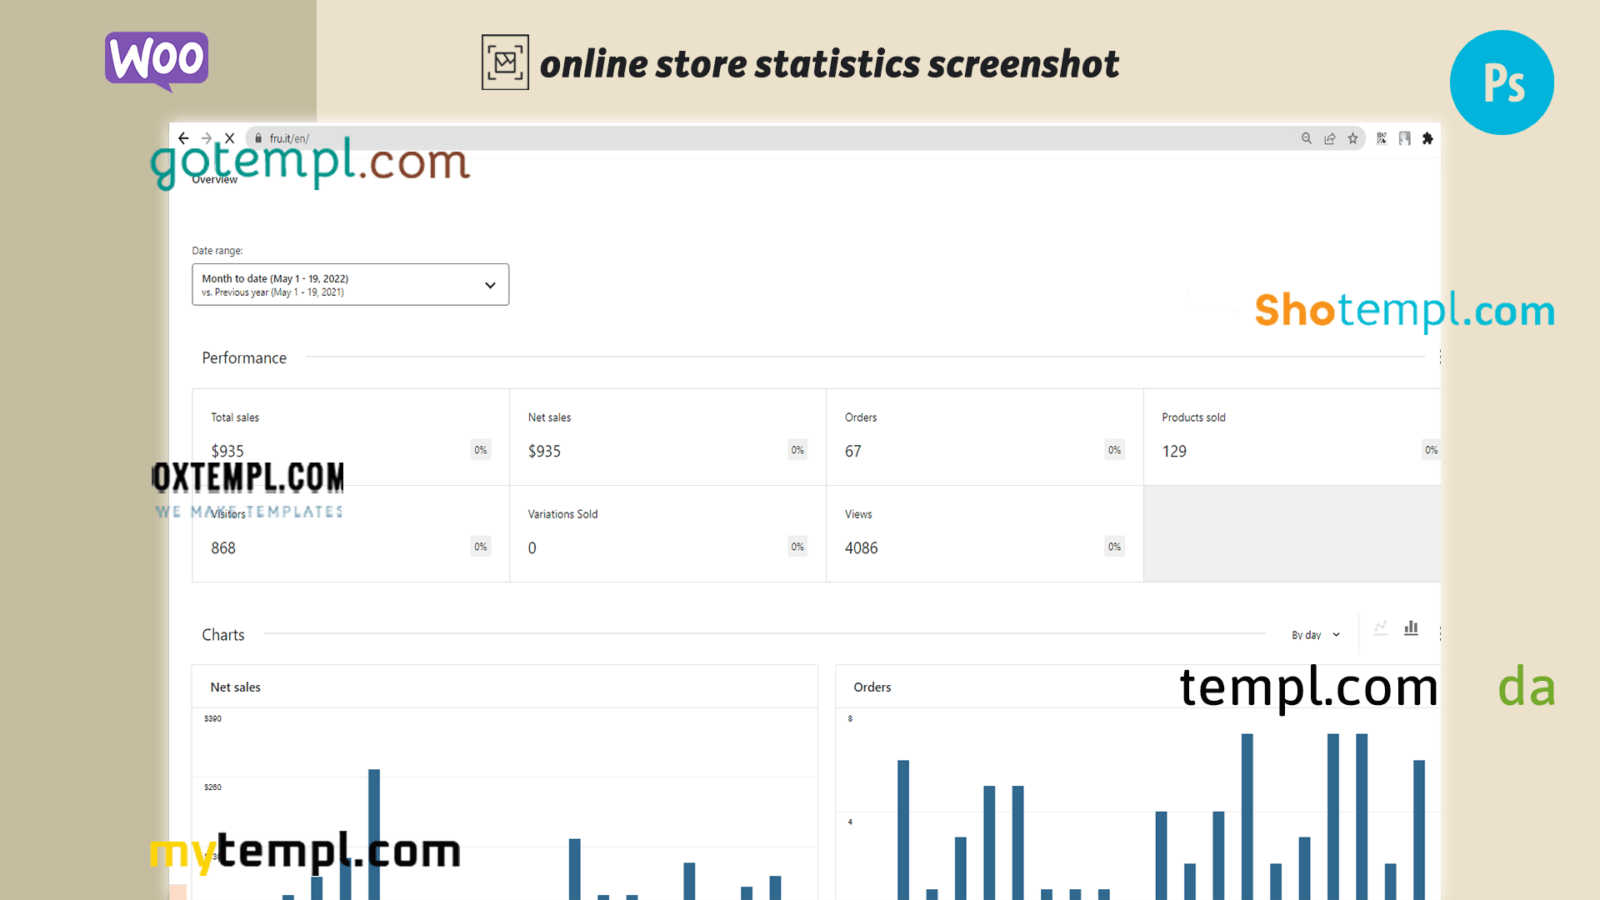Stop page loading with the X button
Viewport: 1600px width, 900px height.
pos(229,138)
